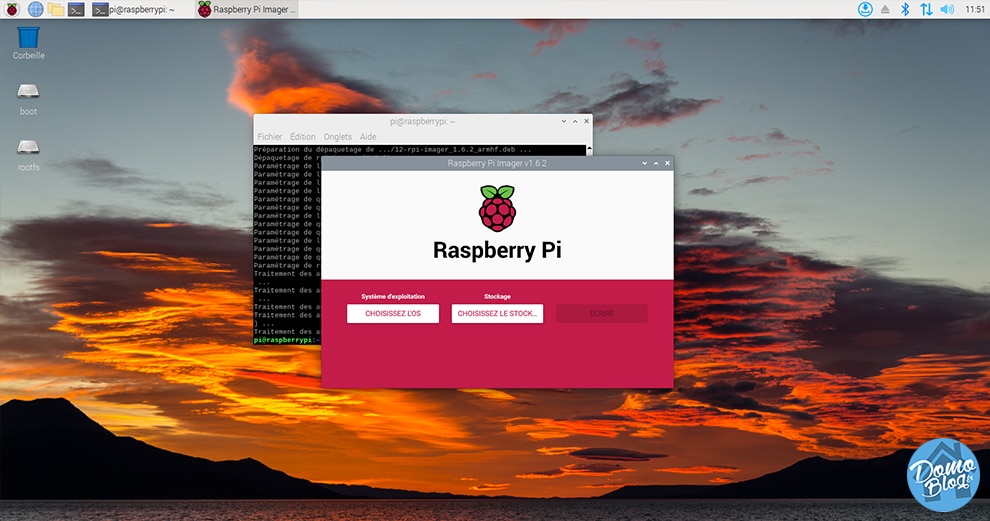
Task: Click the green pi@raspberrypi prompt line
Action: [x=286, y=340]
